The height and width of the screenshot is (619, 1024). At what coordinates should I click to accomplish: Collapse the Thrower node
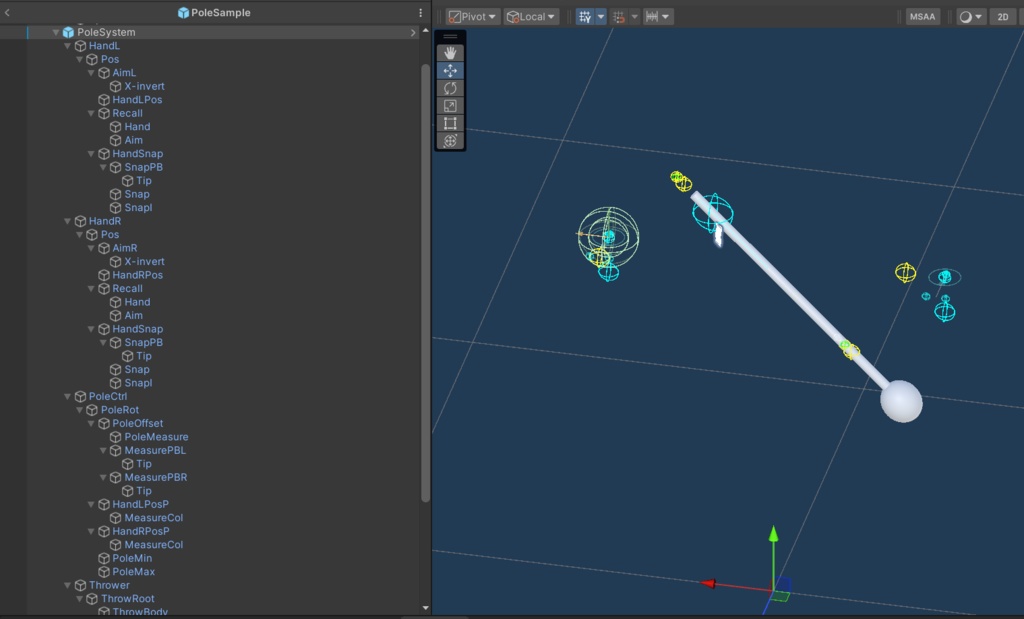(68, 585)
